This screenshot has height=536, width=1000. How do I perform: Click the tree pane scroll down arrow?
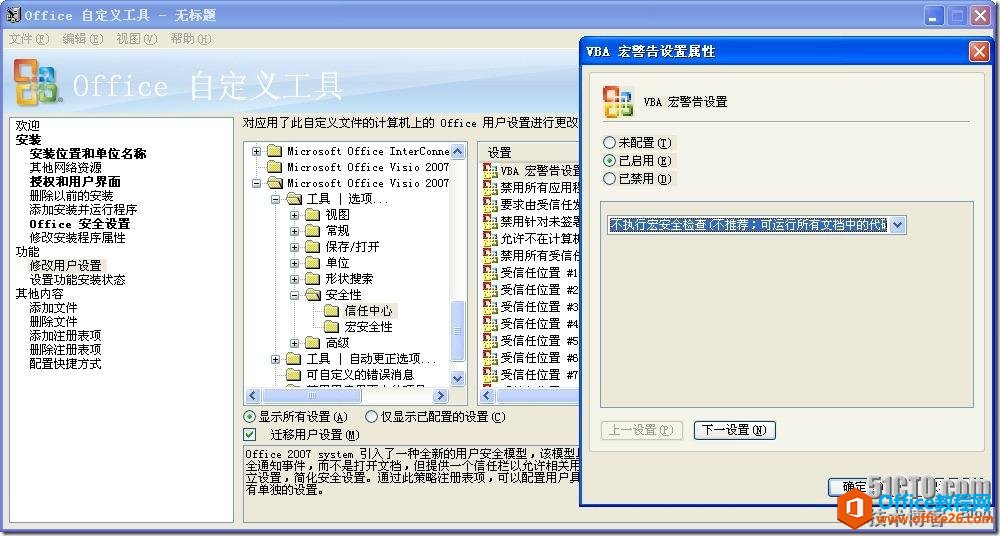point(457,378)
